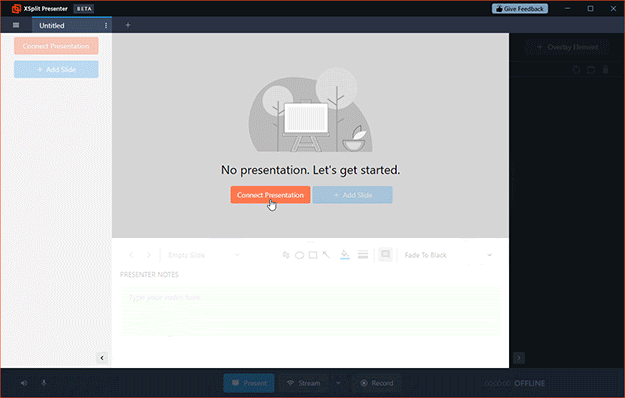625x398 pixels.
Task: Click Give Feedback in the title bar
Action: tap(520, 9)
